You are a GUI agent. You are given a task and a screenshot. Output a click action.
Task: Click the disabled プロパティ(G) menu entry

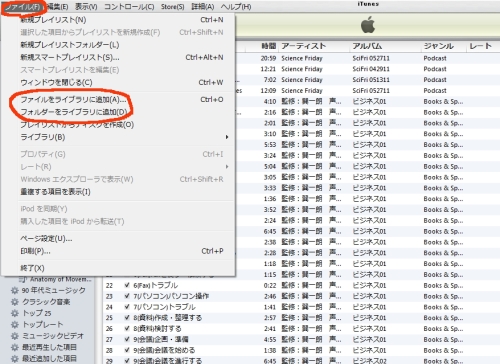click(x=122, y=154)
